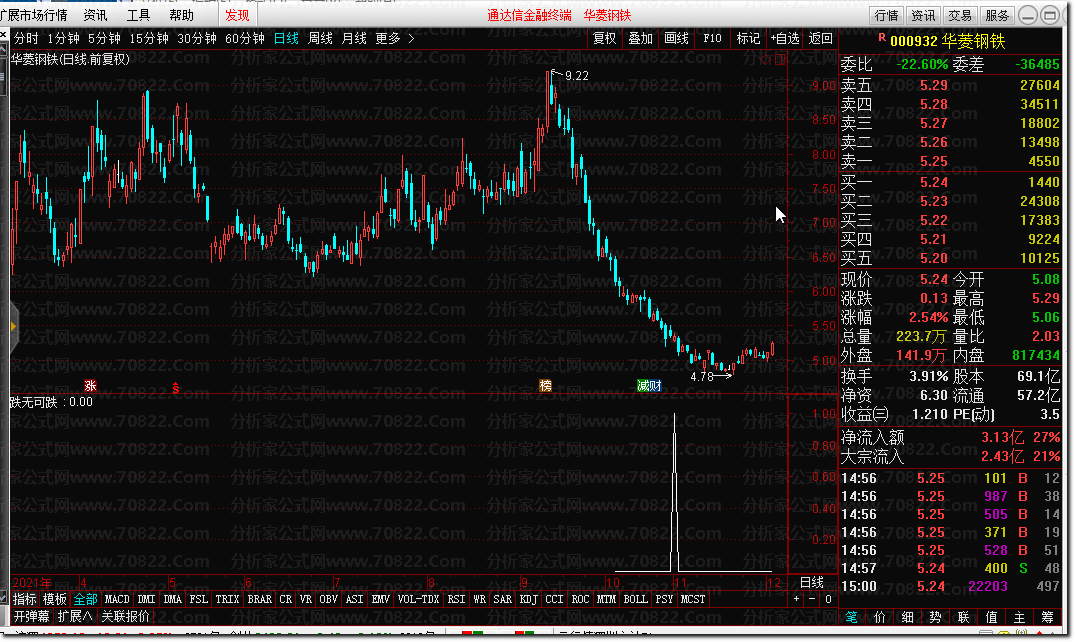This screenshot has height=642, width=1076.
Task: Click the red R margin mark before 000932
Action: [x=882, y=38]
